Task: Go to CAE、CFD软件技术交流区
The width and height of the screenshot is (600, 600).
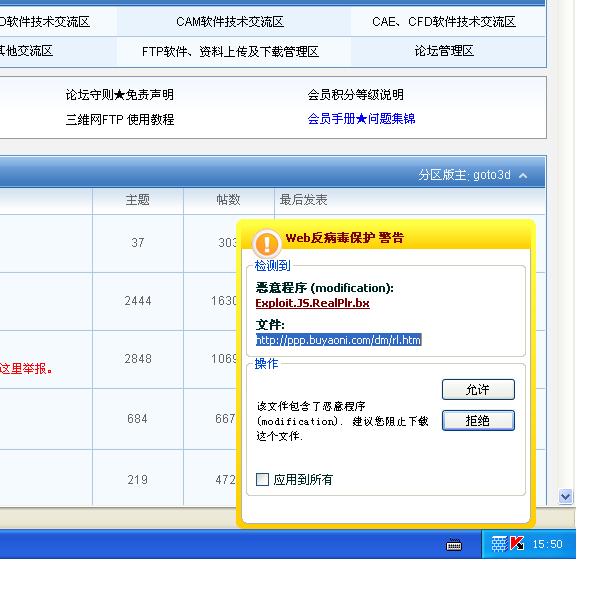Action: (444, 22)
